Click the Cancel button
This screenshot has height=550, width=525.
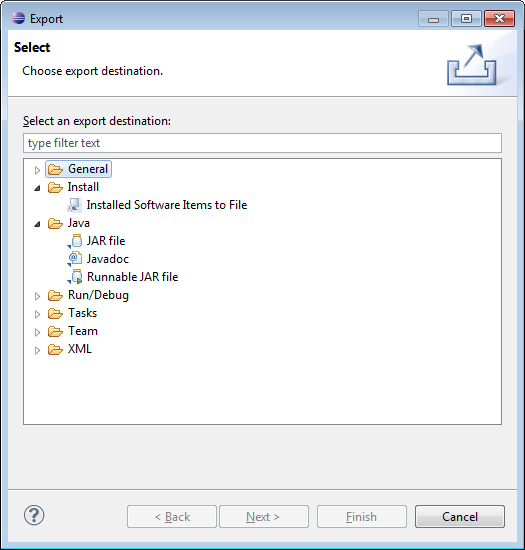(x=460, y=516)
